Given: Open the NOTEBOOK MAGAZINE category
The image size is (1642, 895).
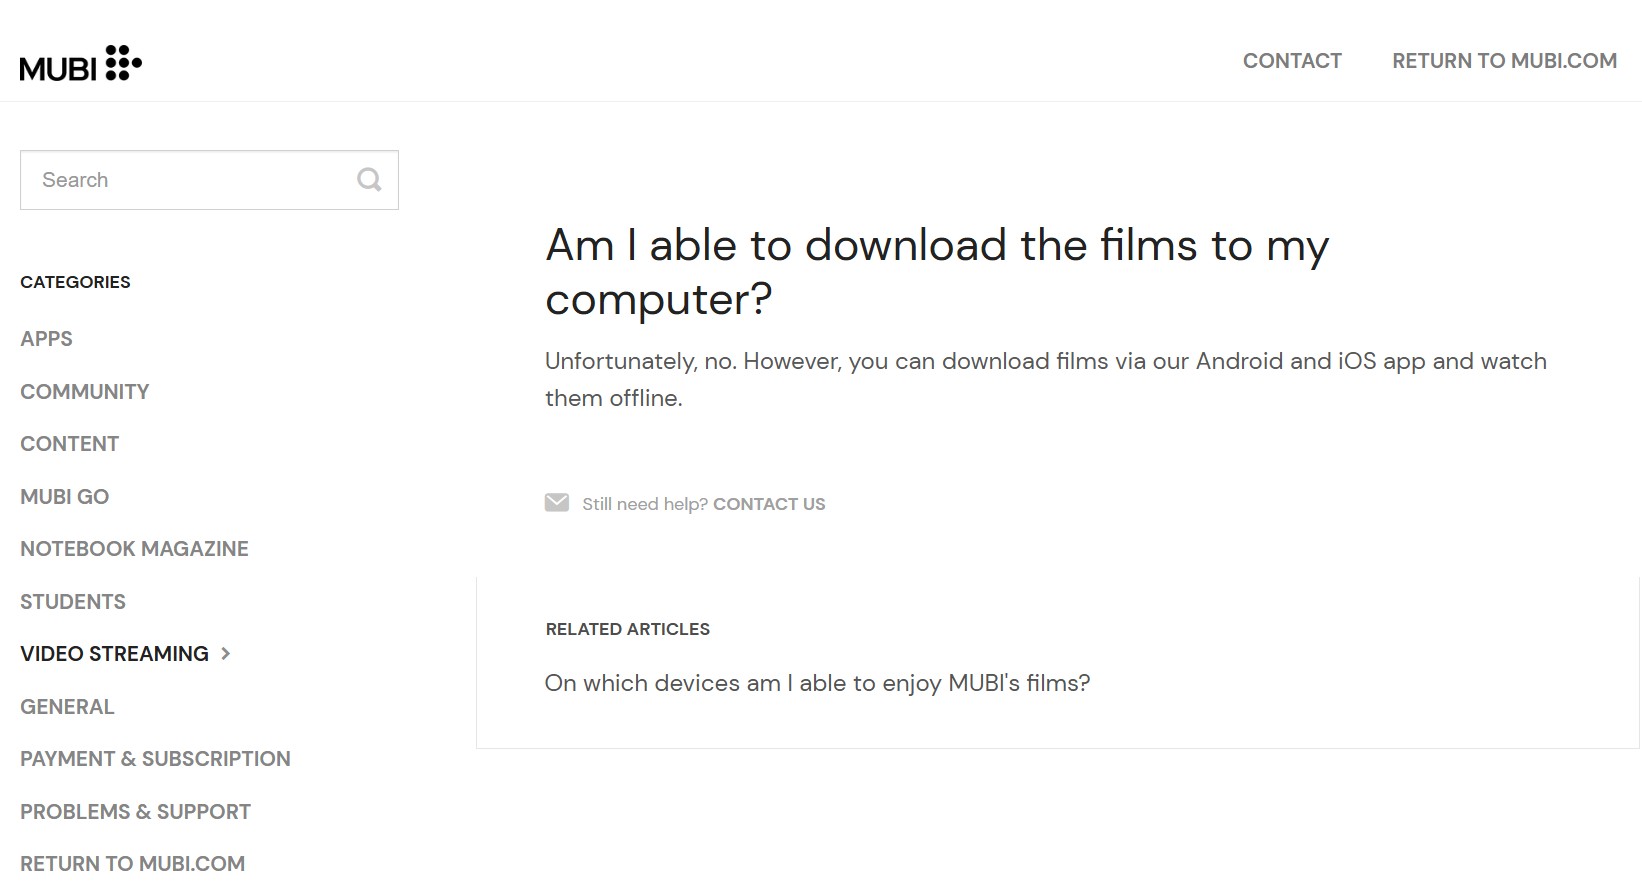Looking at the screenshot, I should point(134,549).
